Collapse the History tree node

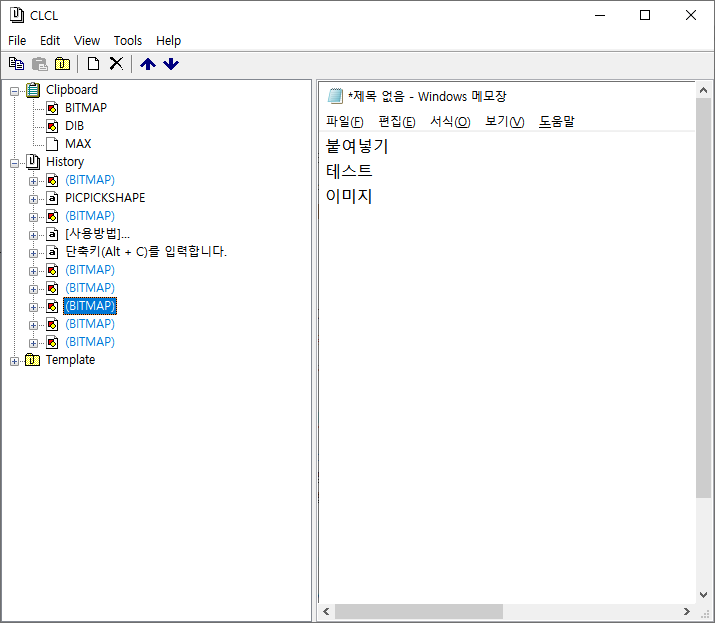pos(15,163)
